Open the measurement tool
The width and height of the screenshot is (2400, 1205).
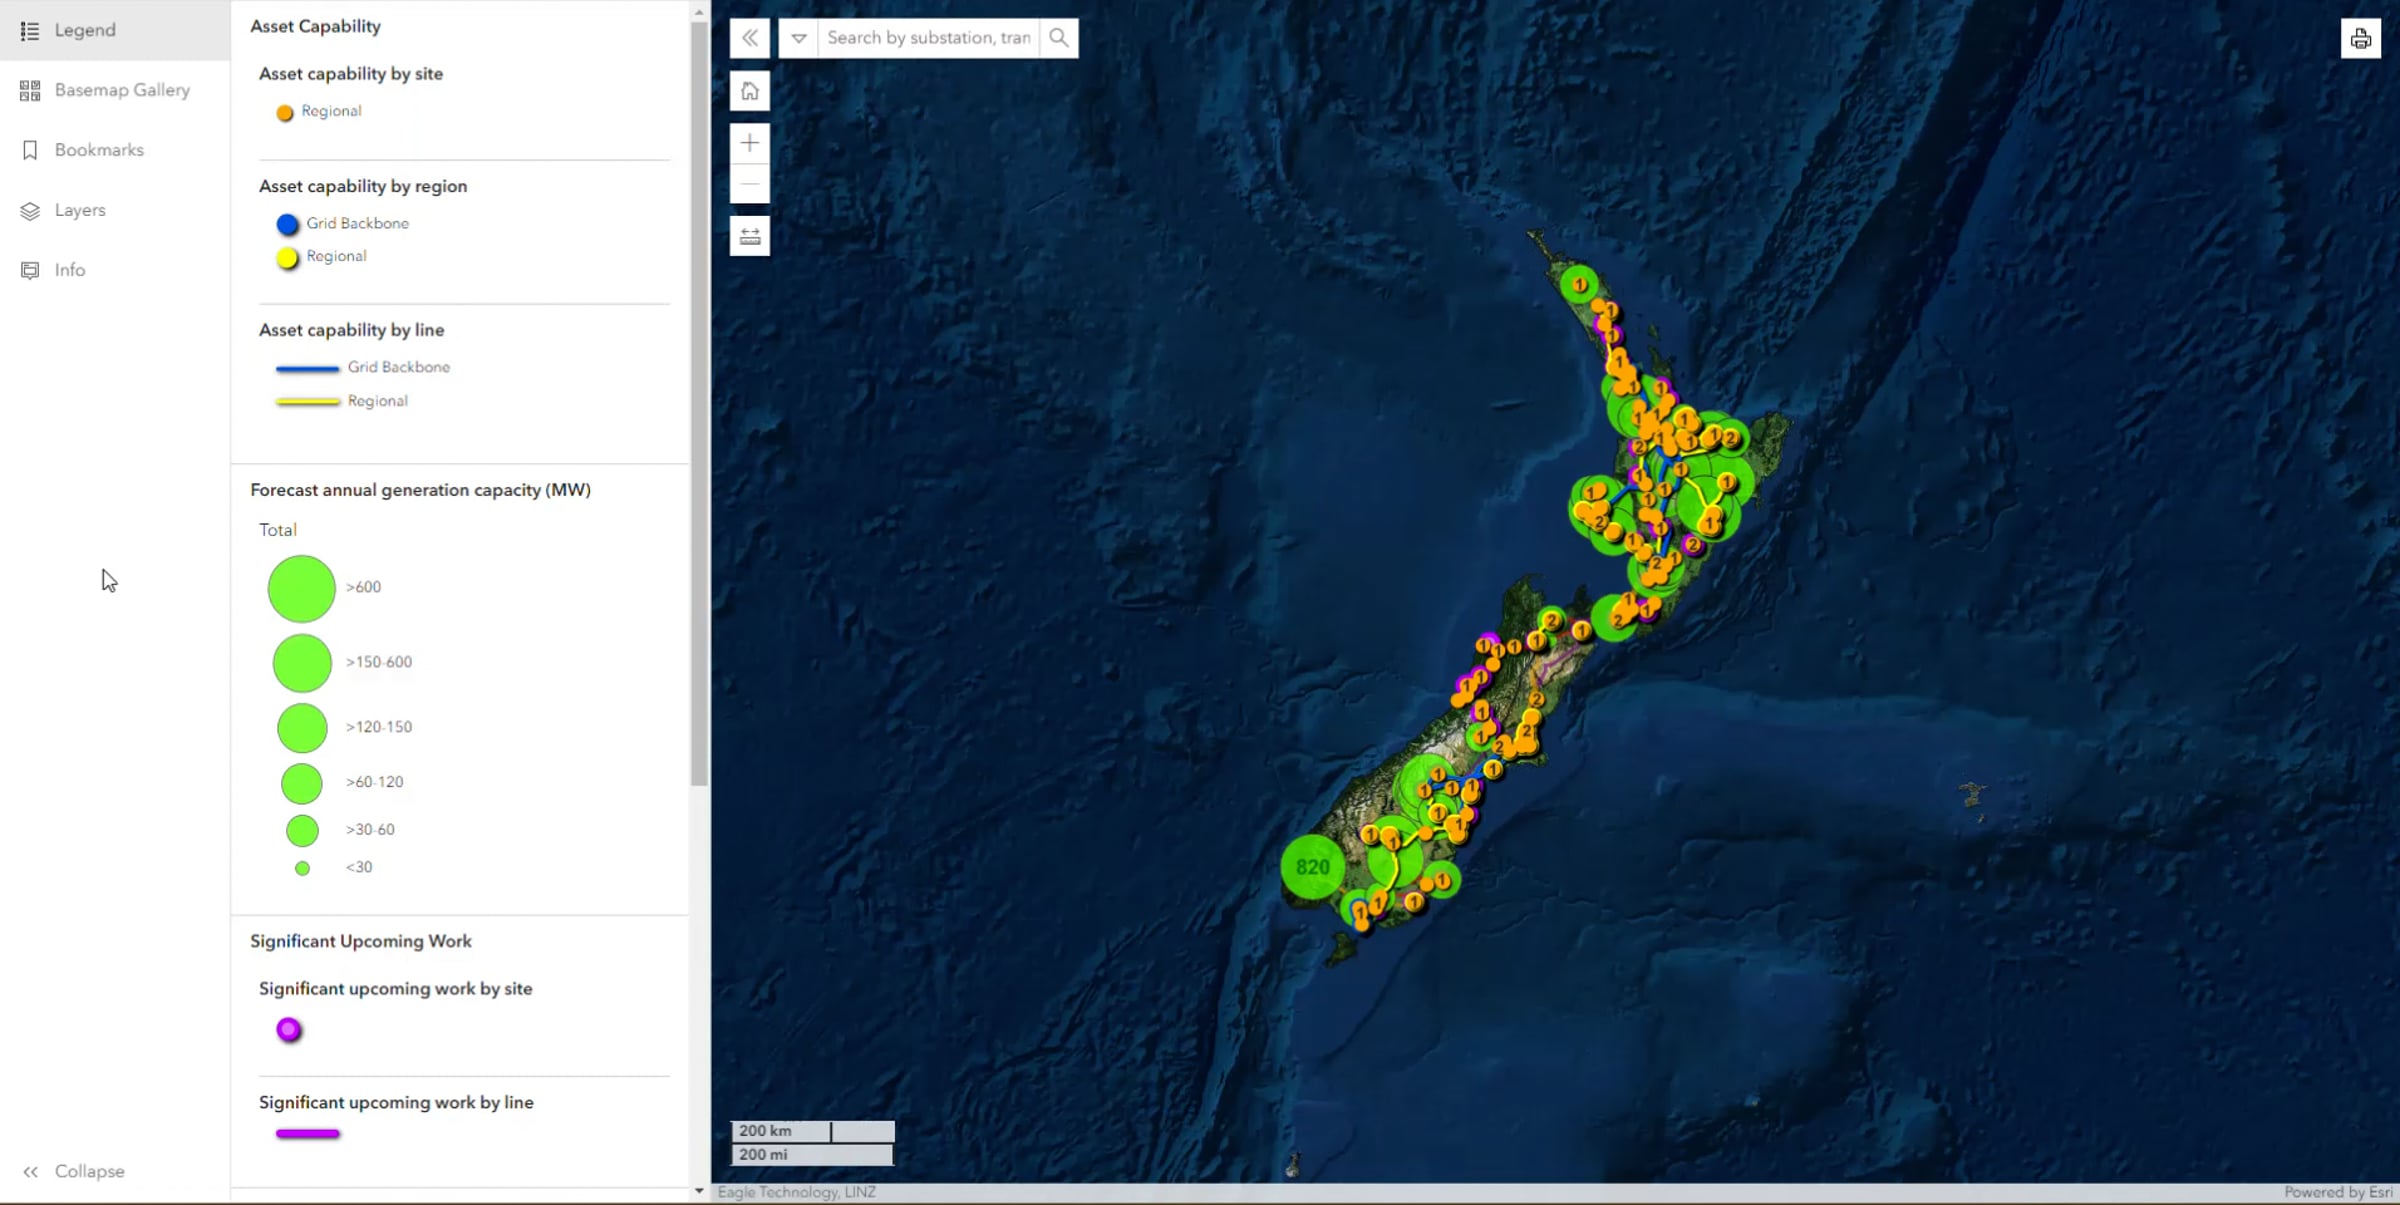click(x=750, y=236)
